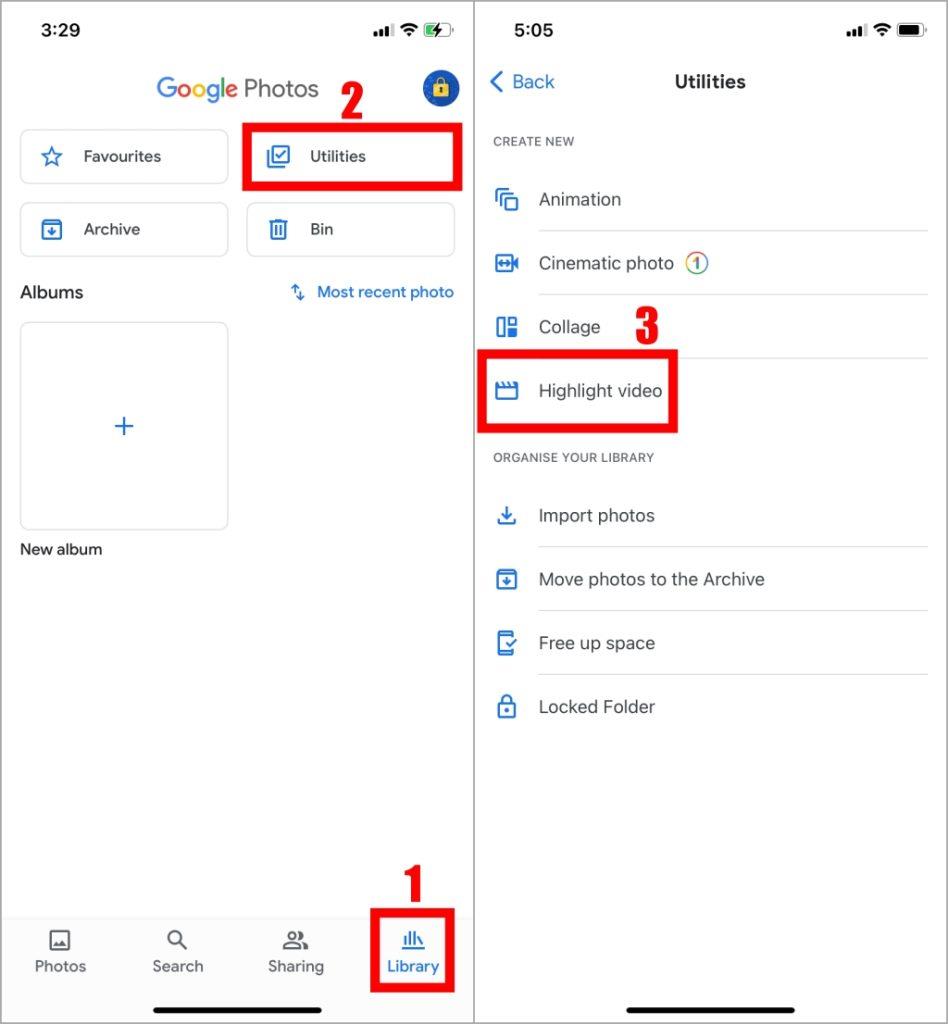The image size is (948, 1024).
Task: Tap the 3:29 clock in status bar
Action: click(x=60, y=30)
